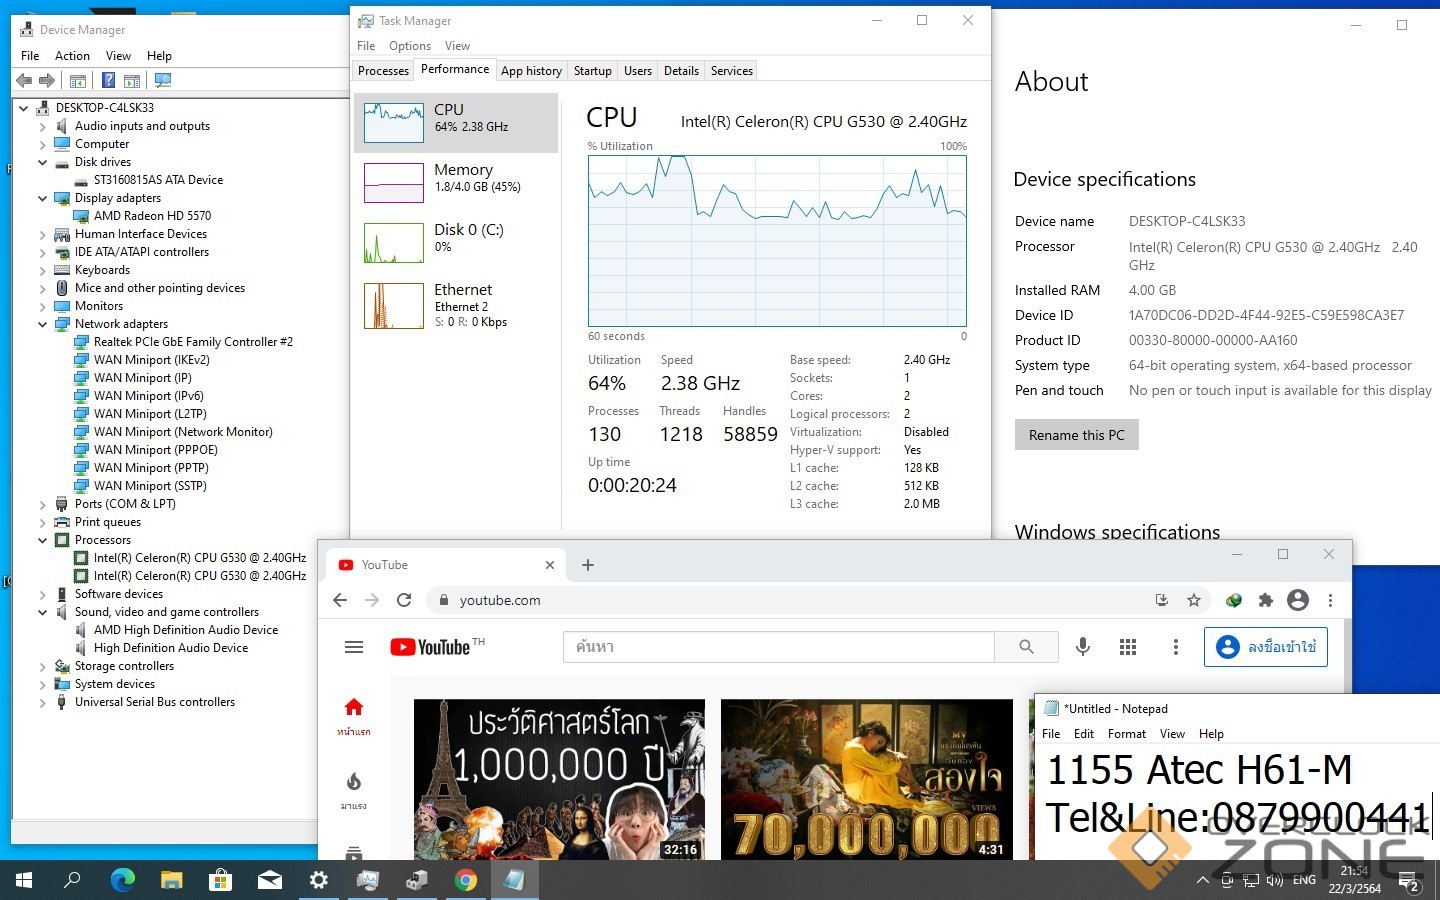Click the Rename this PC button

[x=1076, y=435]
